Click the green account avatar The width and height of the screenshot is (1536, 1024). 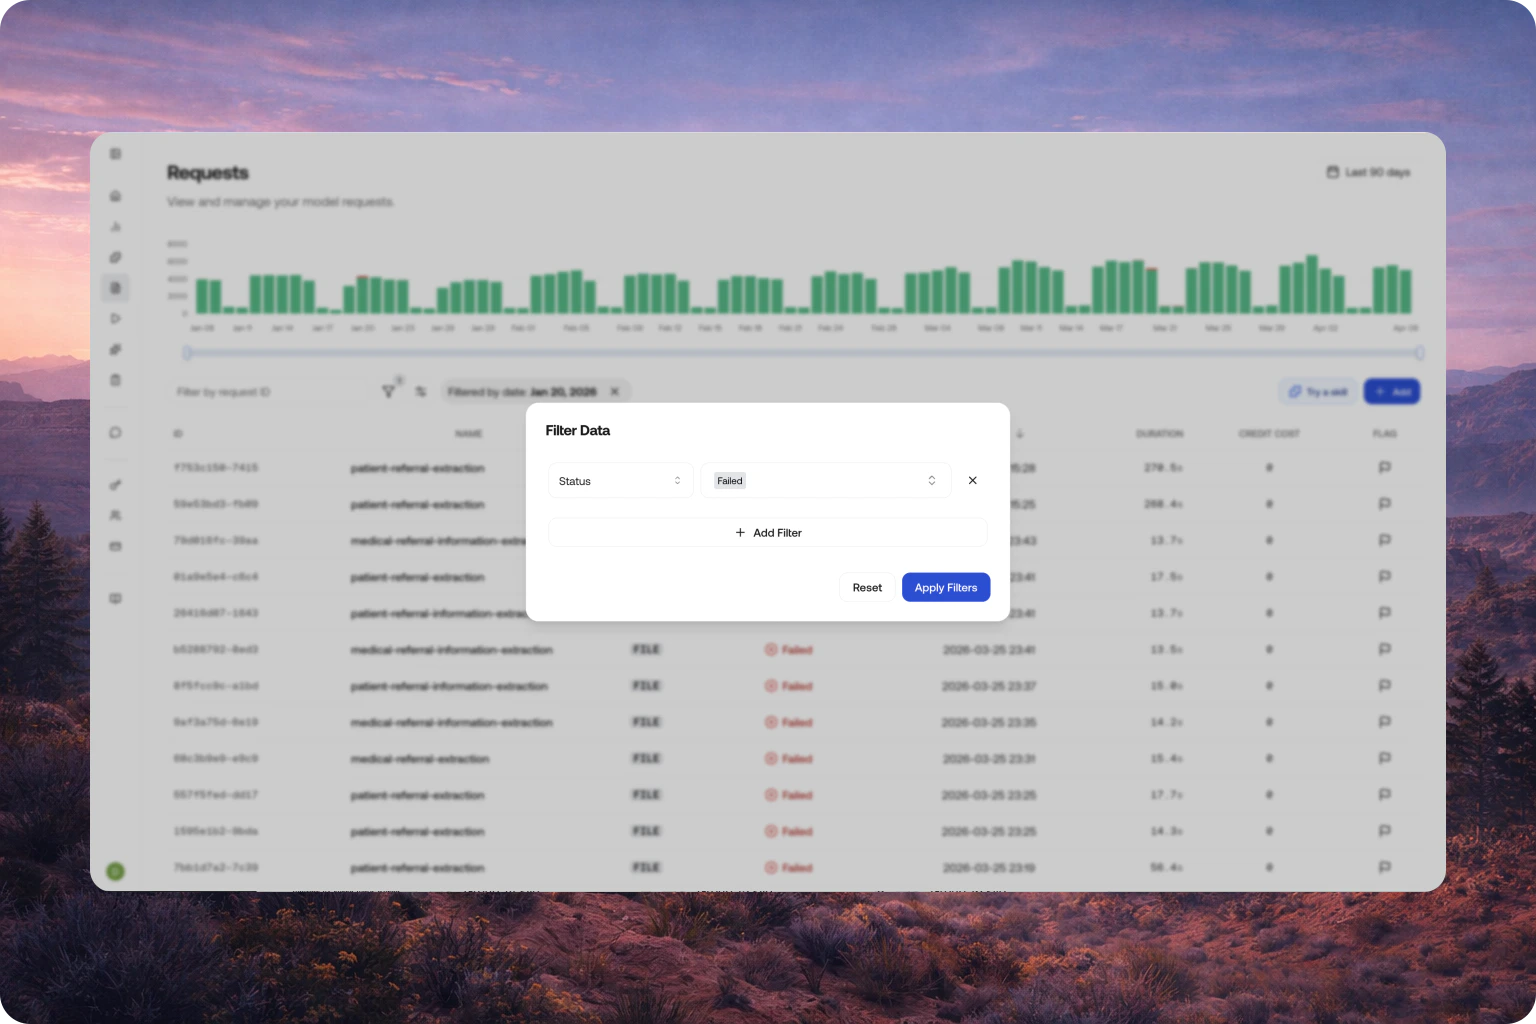(116, 872)
